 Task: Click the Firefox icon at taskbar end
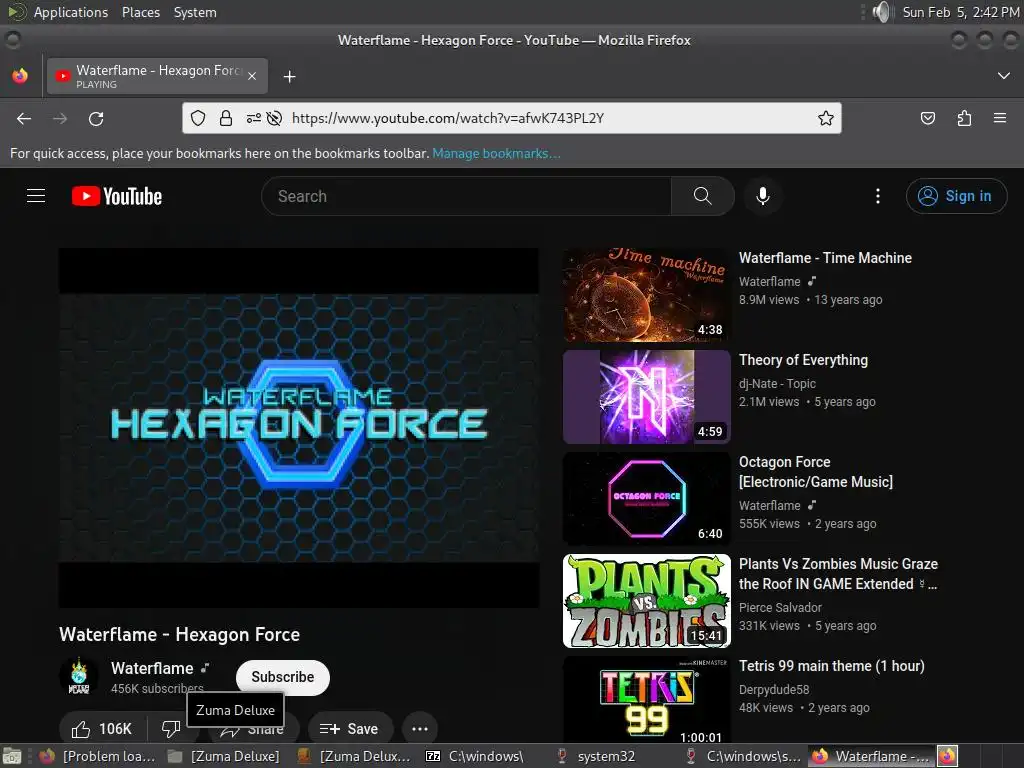click(x=948, y=756)
